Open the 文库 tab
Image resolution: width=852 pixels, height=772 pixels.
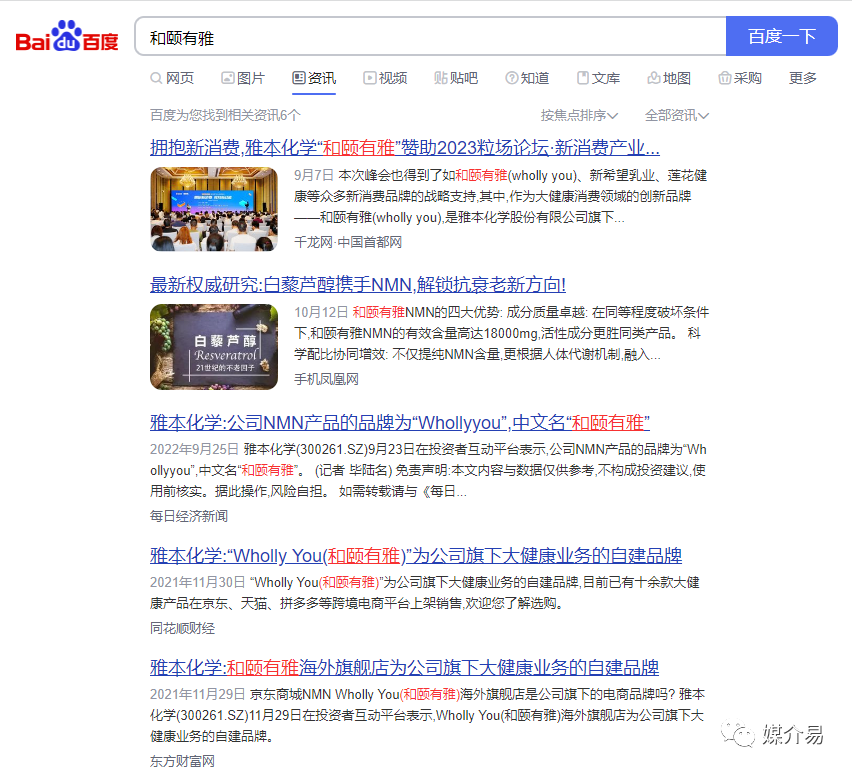pyautogui.click(x=598, y=78)
